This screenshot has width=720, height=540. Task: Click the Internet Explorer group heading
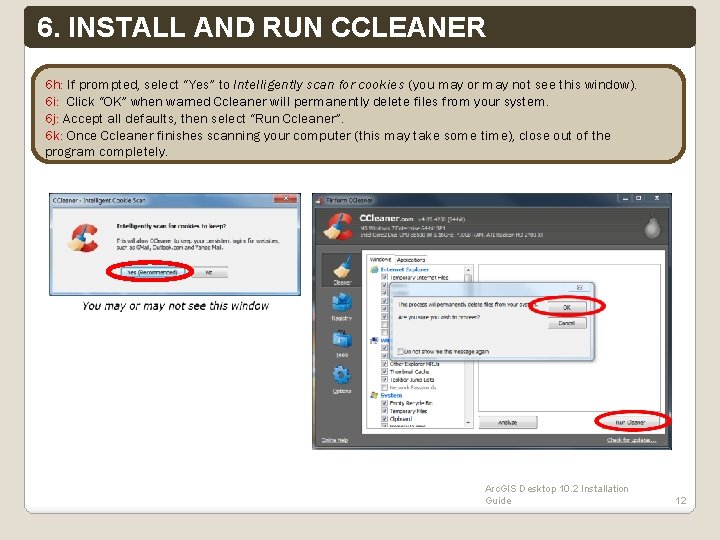[404, 270]
